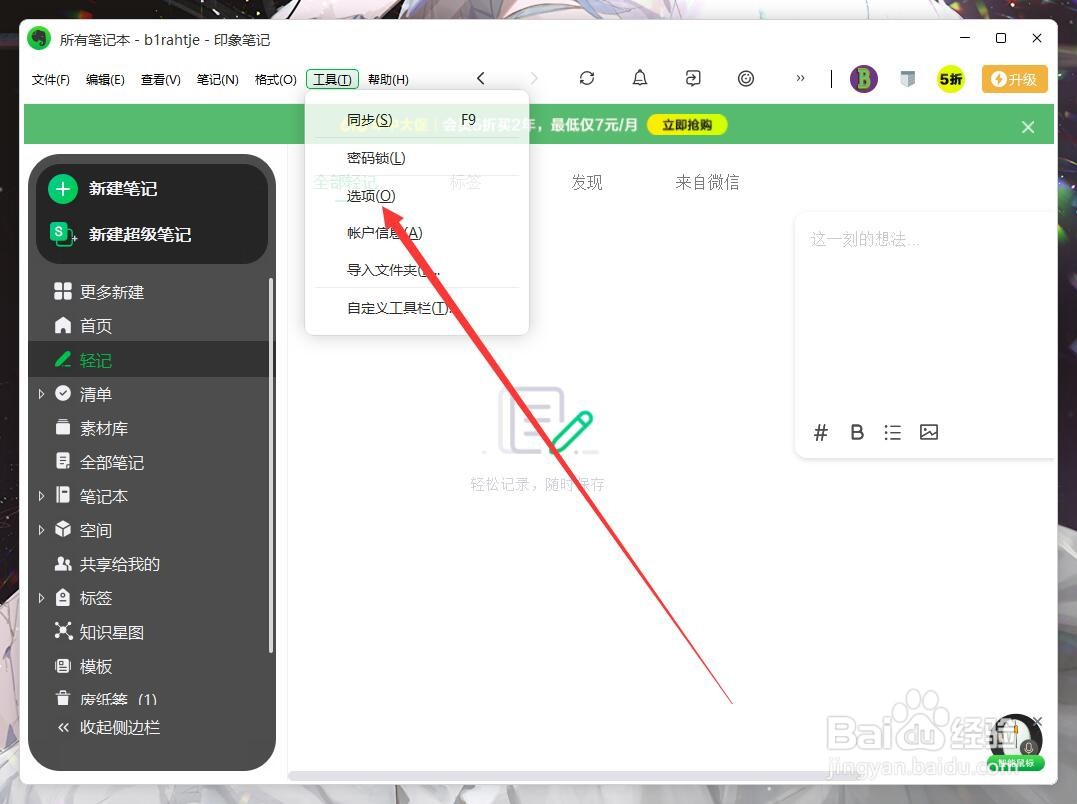Choose 同步(S) from the Tools menu
This screenshot has height=804, width=1077.
coord(417,120)
